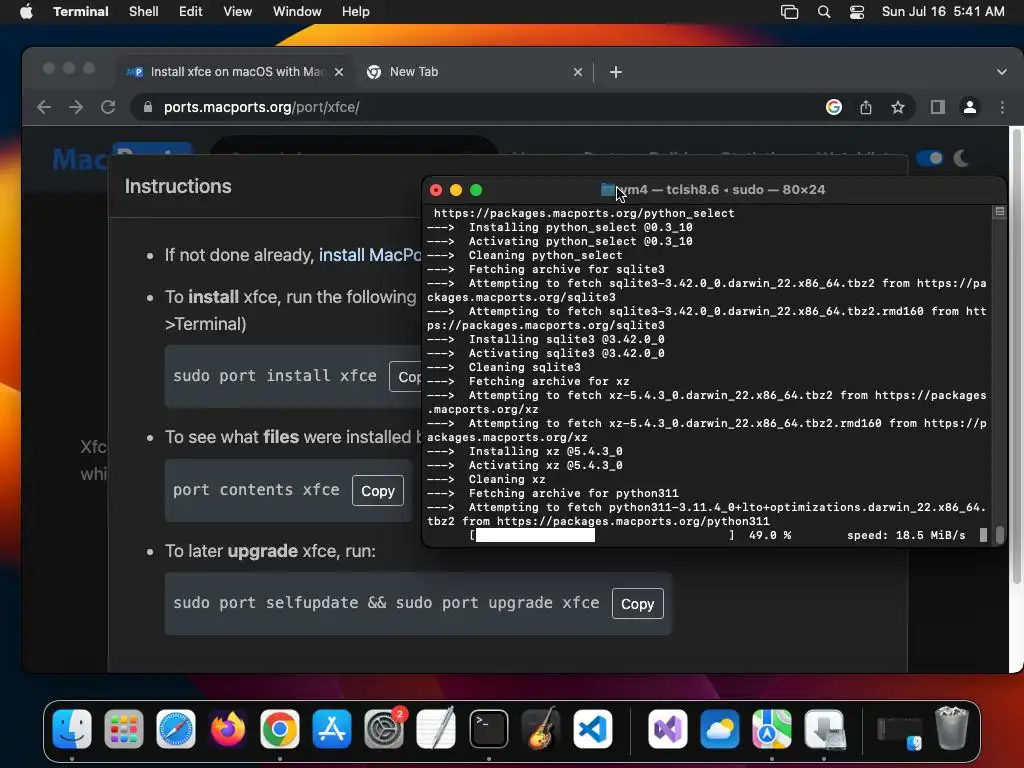This screenshot has height=768, width=1024.
Task: Open Chrome profile menu
Action: [970, 107]
